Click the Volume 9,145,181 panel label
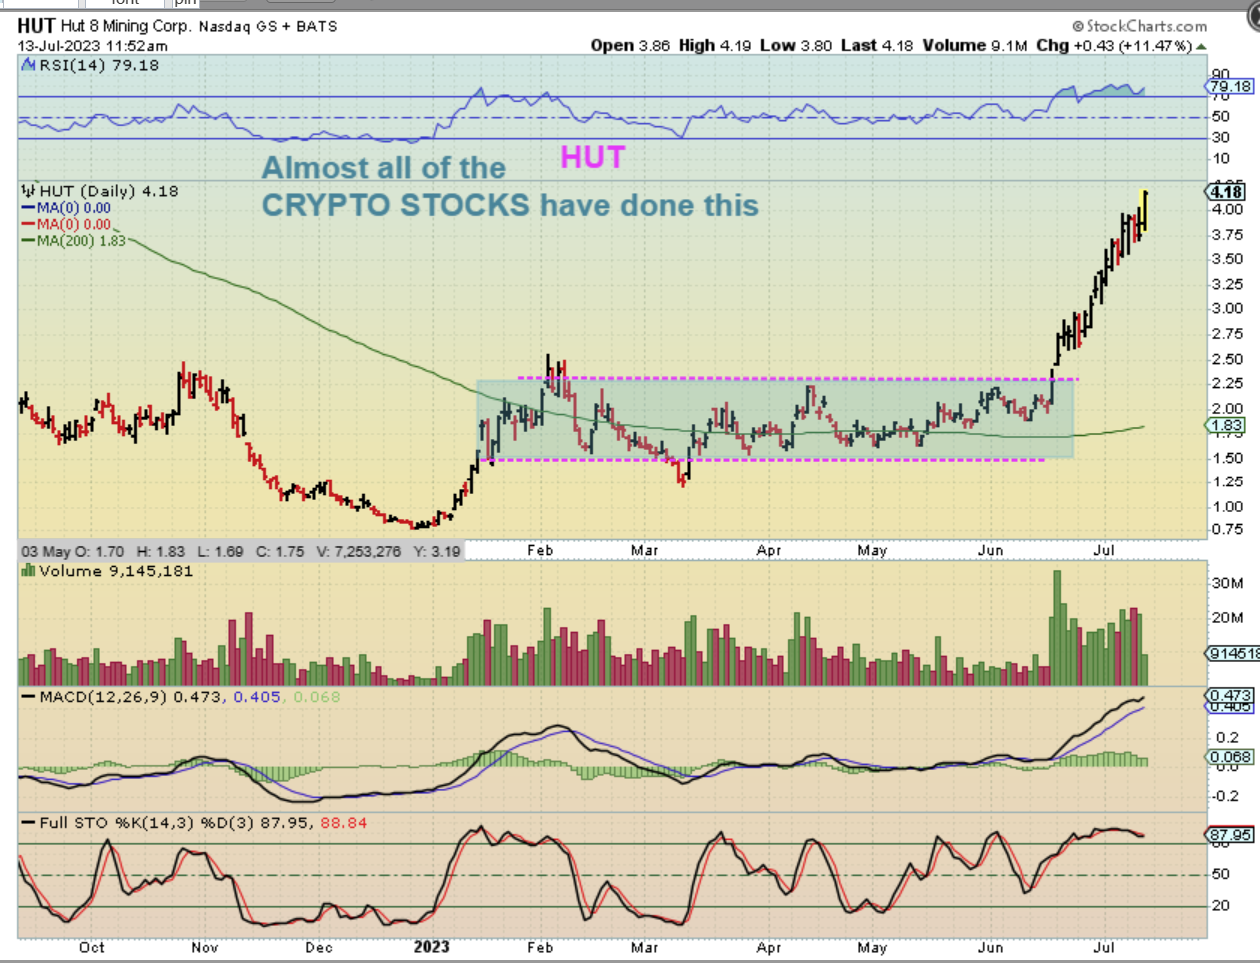This screenshot has height=963, width=1260. point(115,571)
